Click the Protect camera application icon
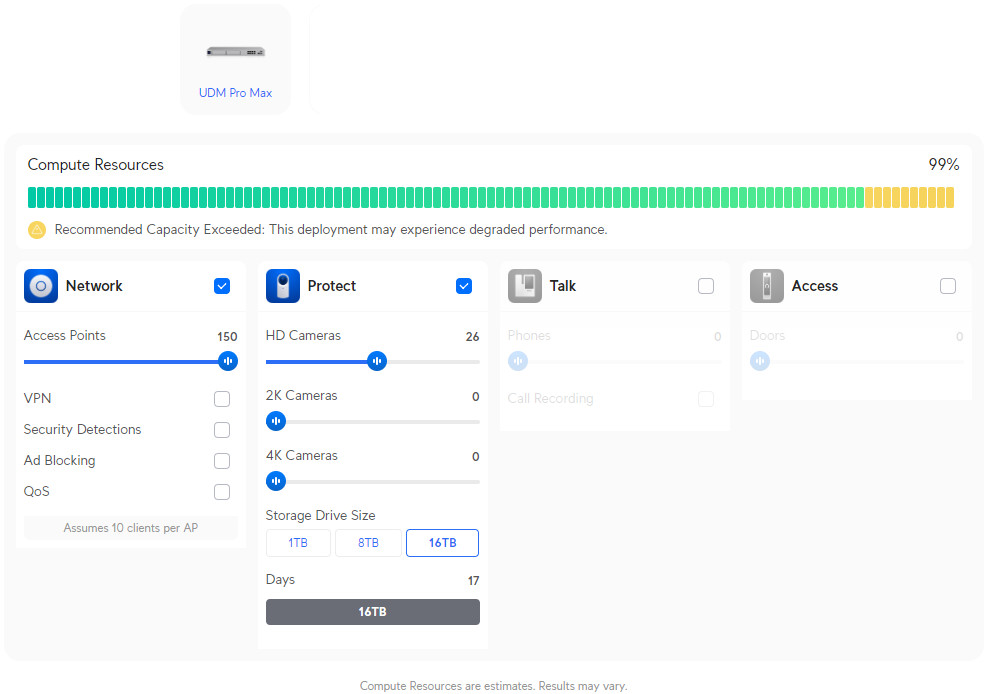The height and width of the screenshot is (694, 1006). pyautogui.click(x=283, y=286)
